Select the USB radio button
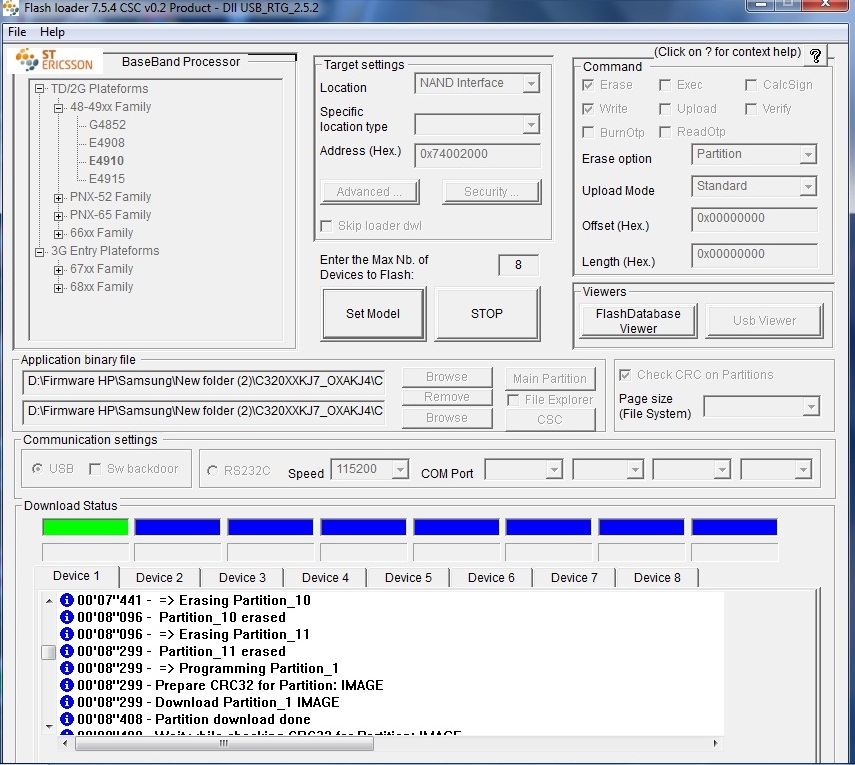The width and height of the screenshot is (855, 765). (x=38, y=469)
